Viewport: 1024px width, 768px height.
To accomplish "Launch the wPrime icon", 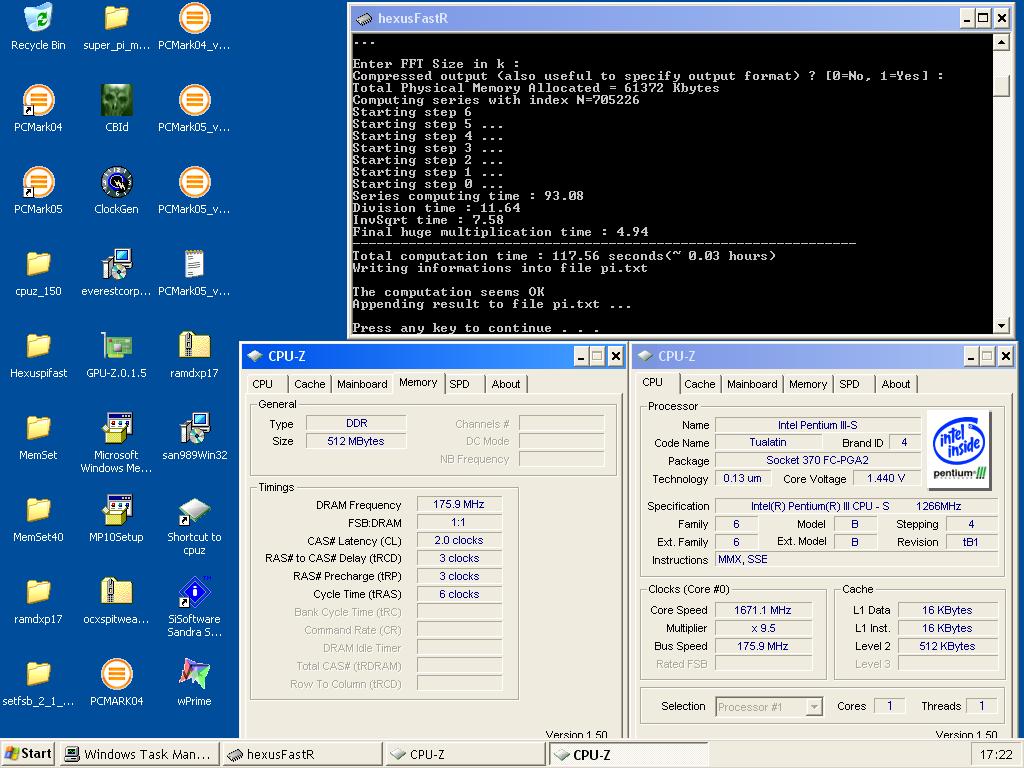I will coord(194,674).
